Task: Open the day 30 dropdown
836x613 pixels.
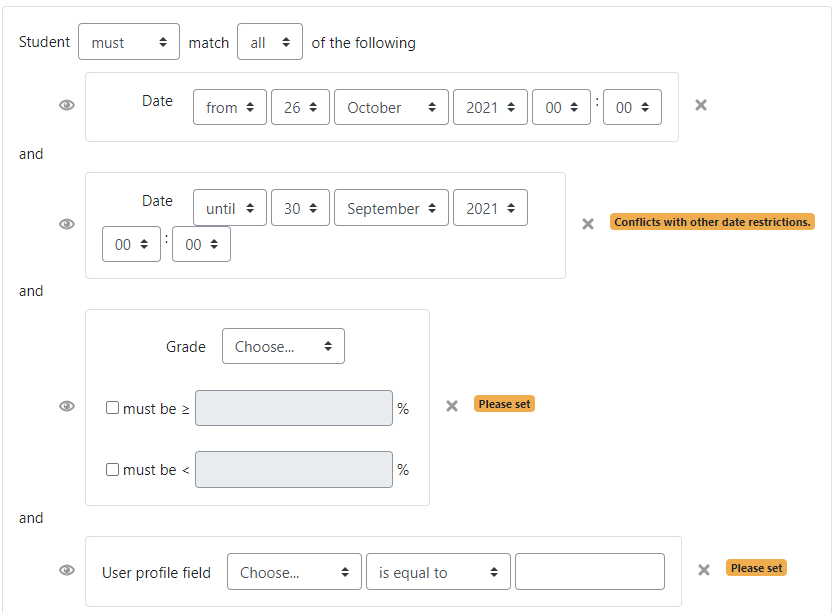Action: click(300, 207)
